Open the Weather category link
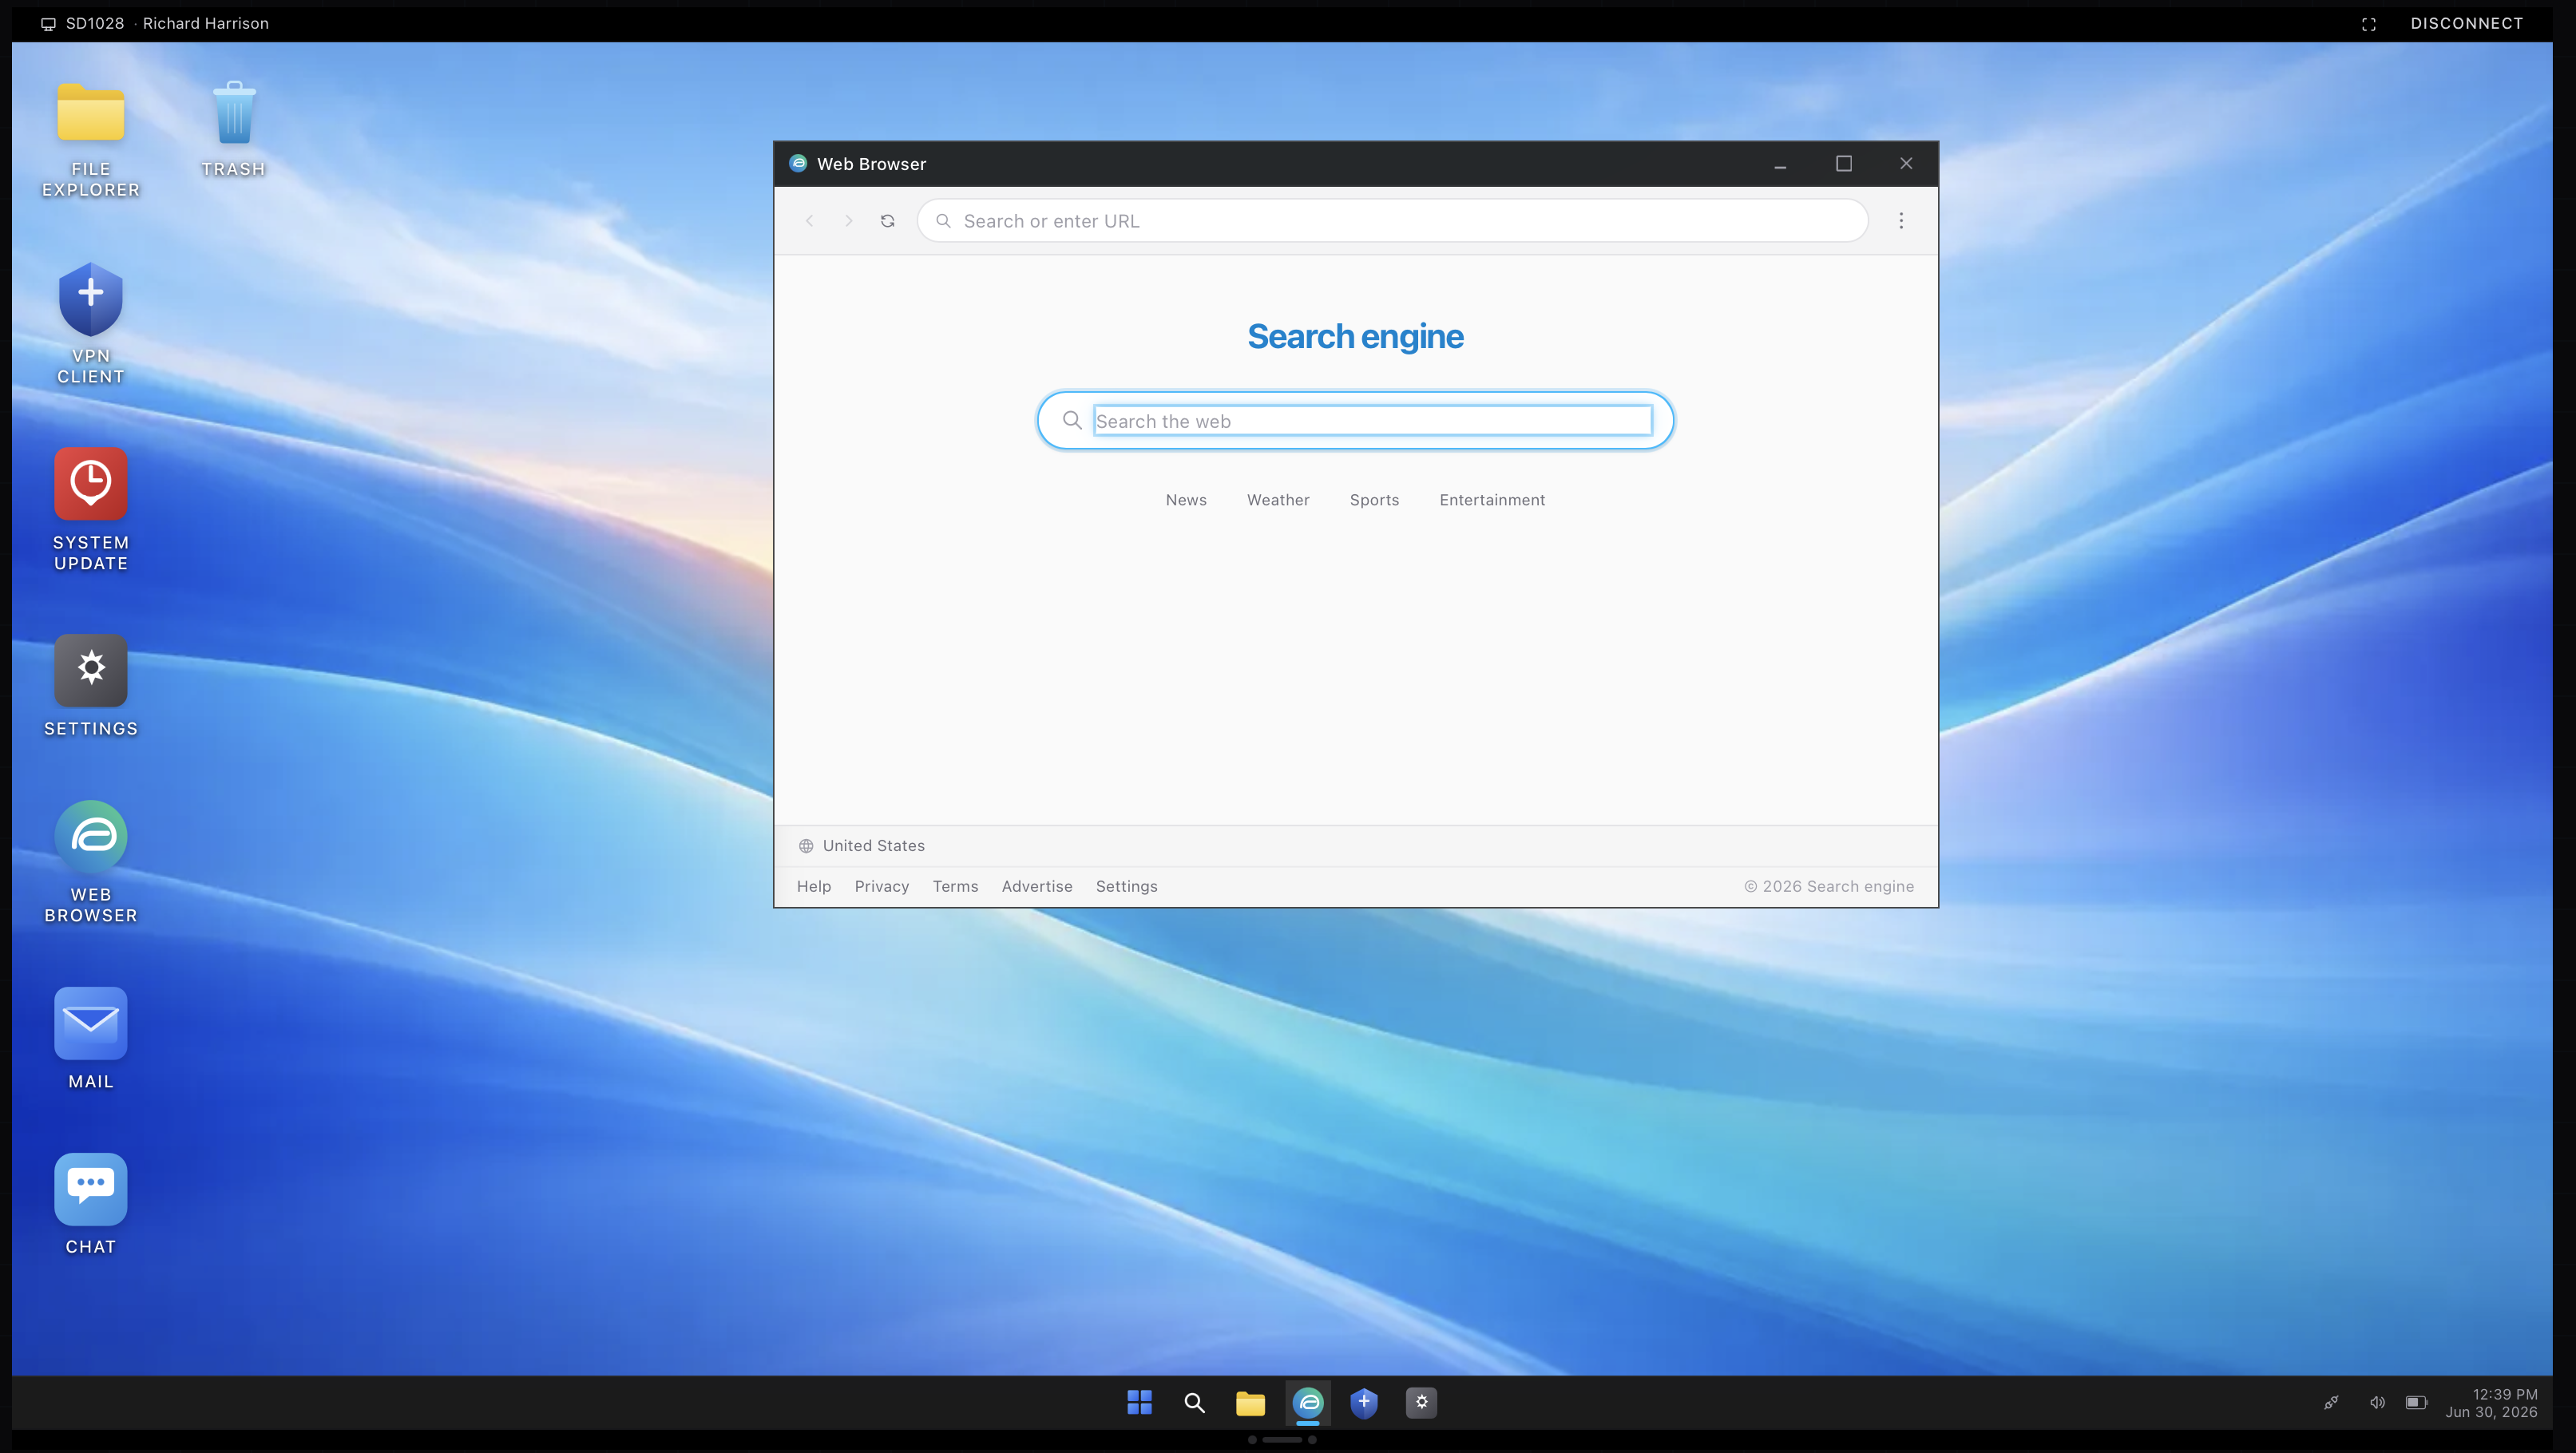This screenshot has height=1453, width=2576. tap(1278, 500)
